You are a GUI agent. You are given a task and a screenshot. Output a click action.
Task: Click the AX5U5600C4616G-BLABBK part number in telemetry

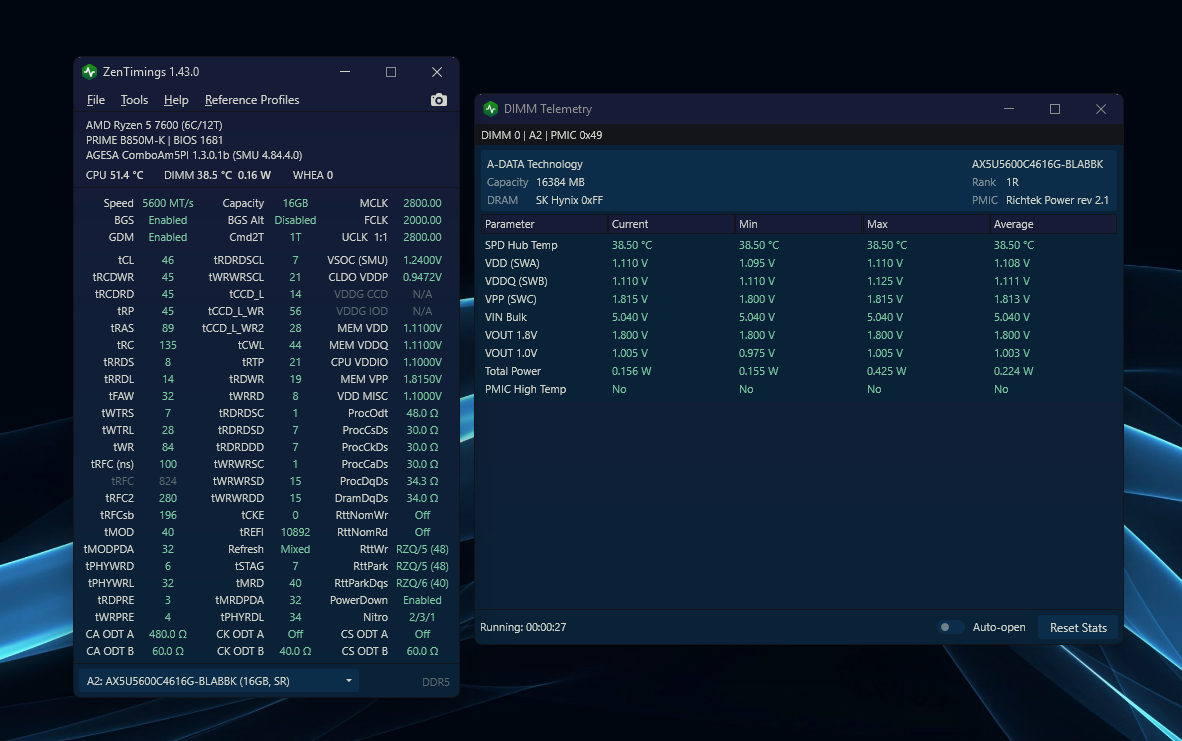(1037, 164)
